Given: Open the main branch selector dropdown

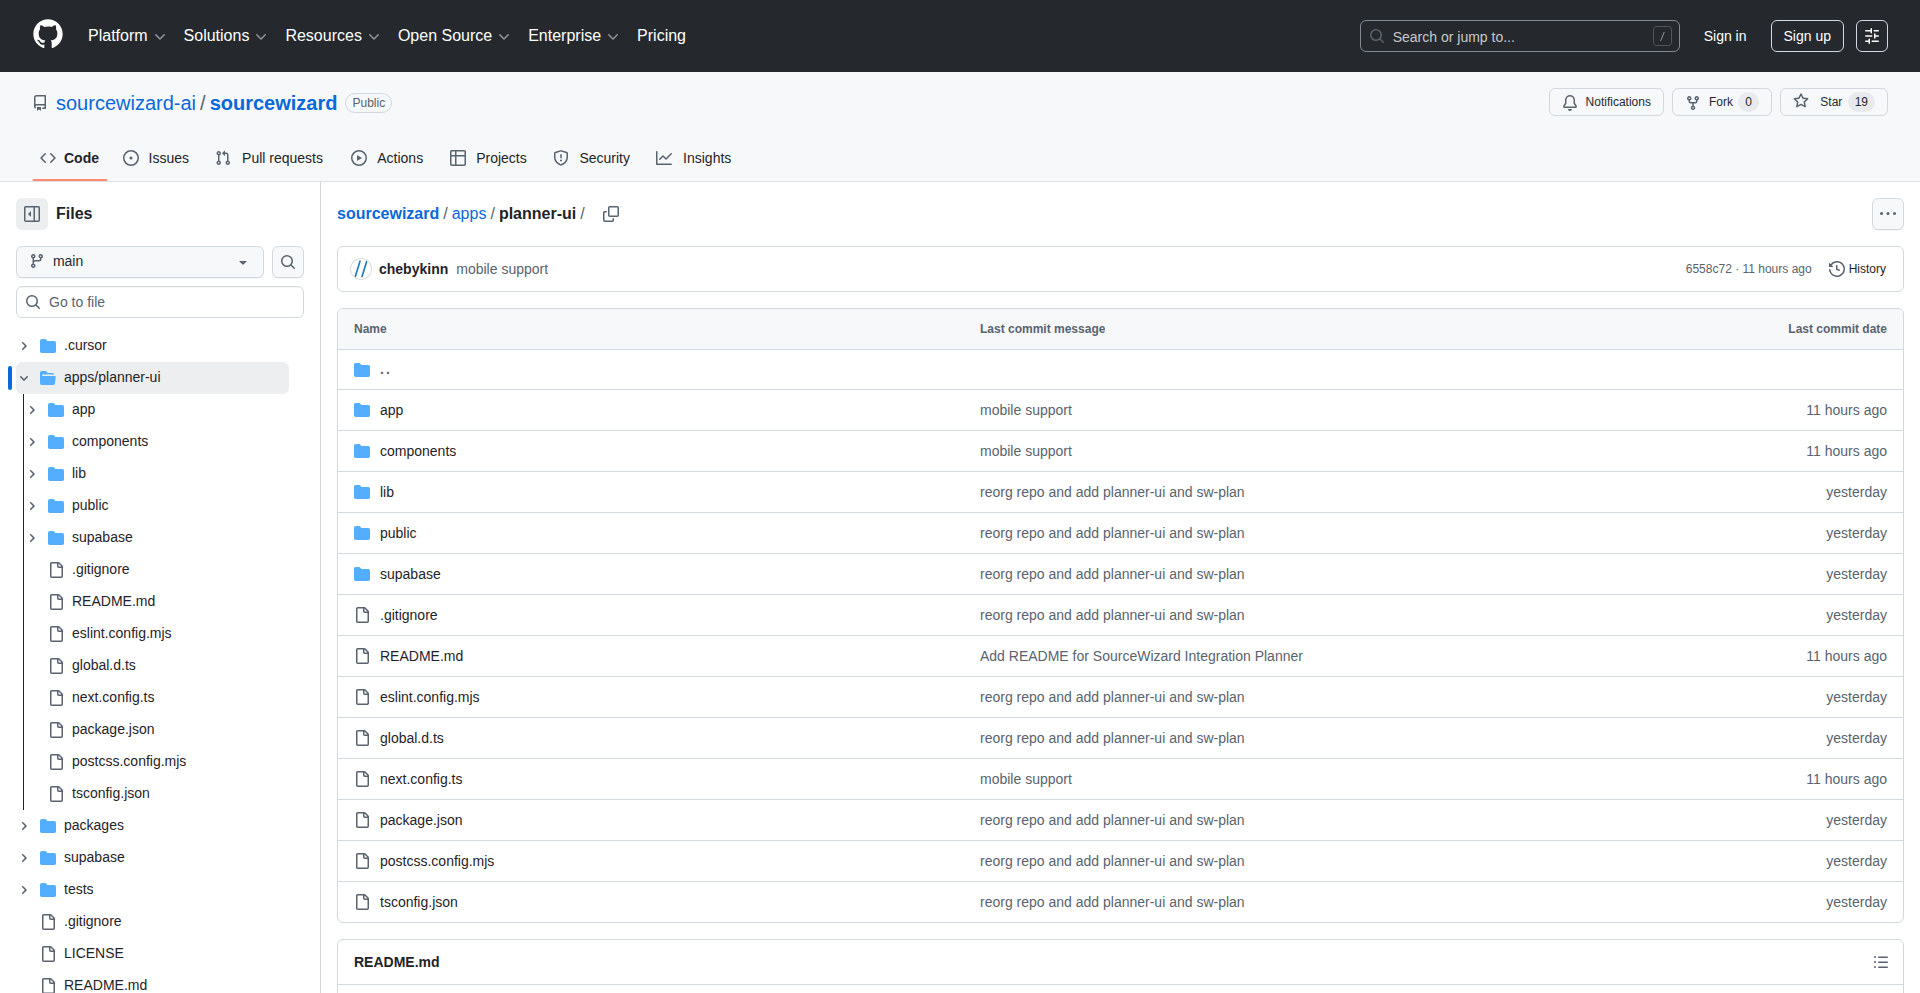Looking at the screenshot, I should tap(138, 261).
